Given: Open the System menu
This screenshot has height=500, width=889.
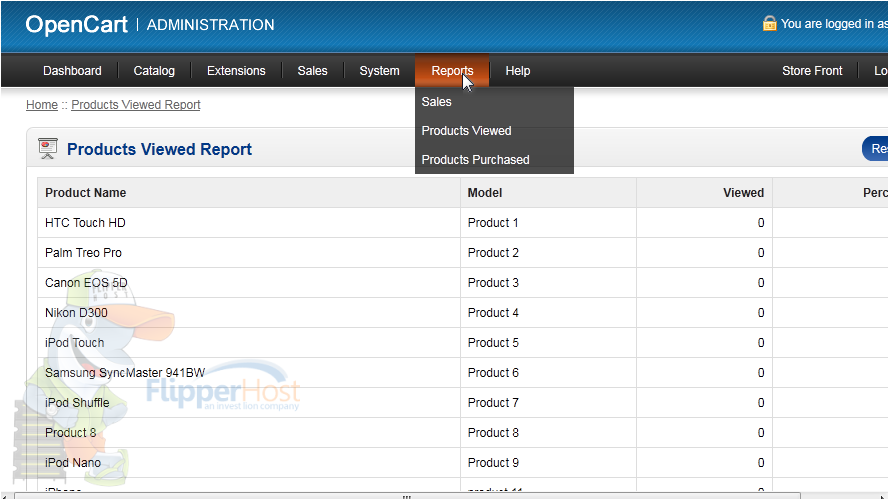Looking at the screenshot, I should click(379, 71).
